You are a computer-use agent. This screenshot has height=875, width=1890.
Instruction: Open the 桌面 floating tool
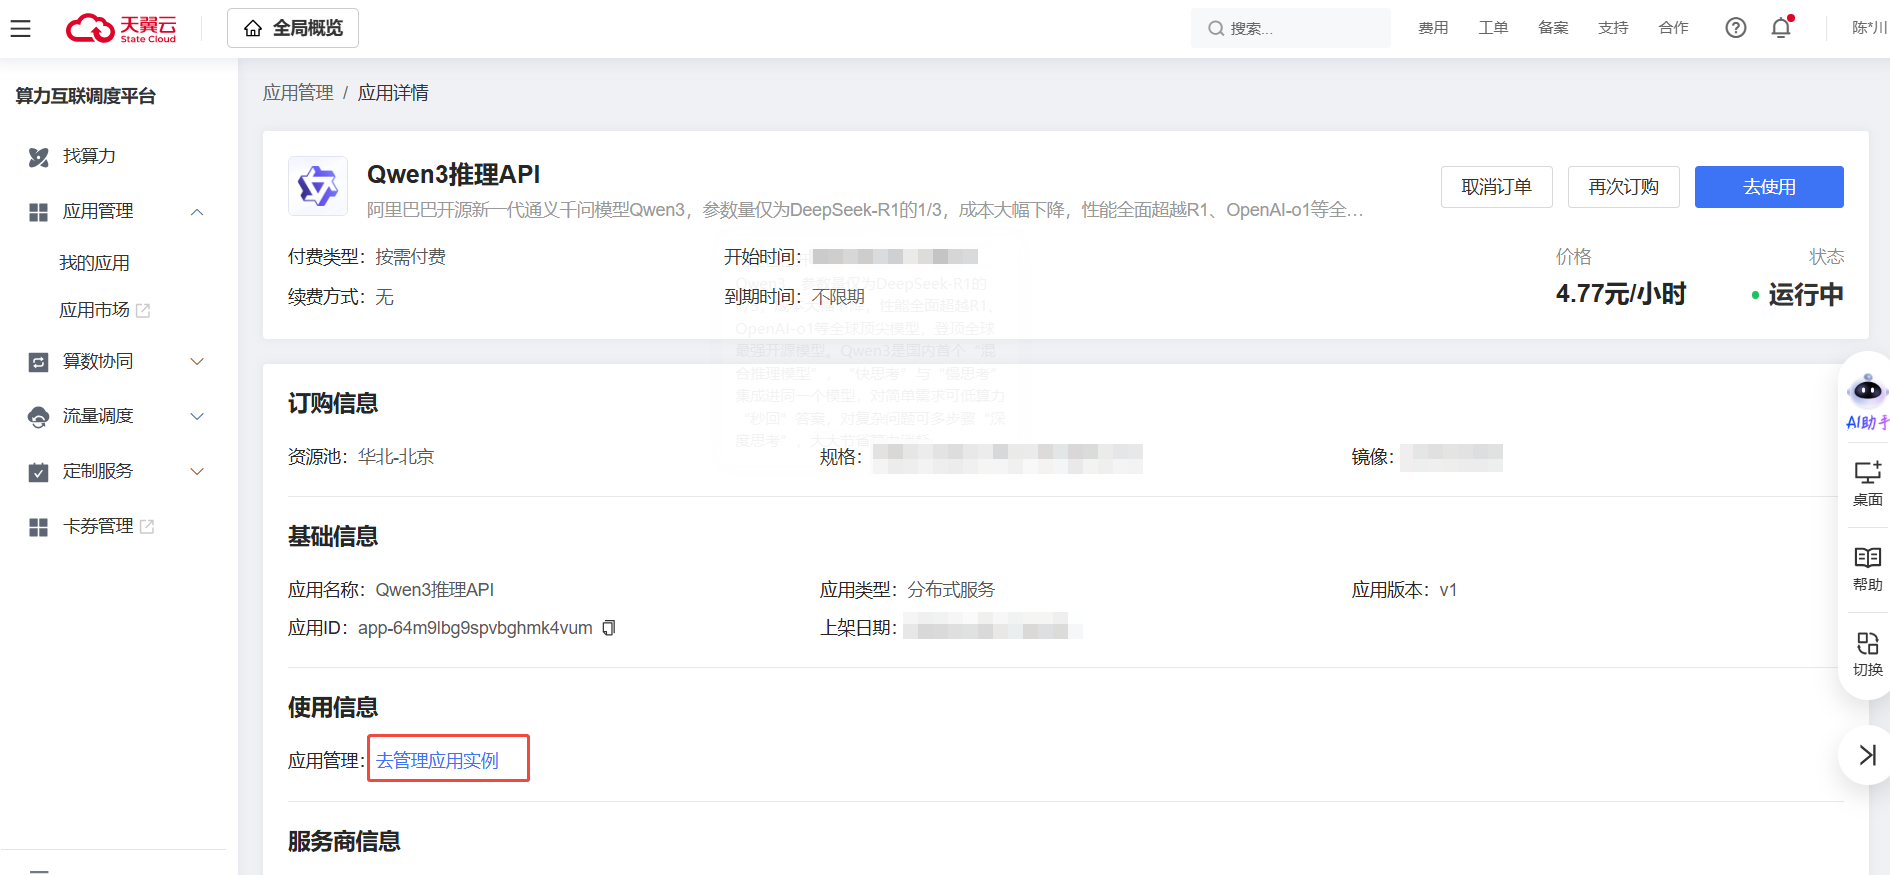pos(1867,483)
